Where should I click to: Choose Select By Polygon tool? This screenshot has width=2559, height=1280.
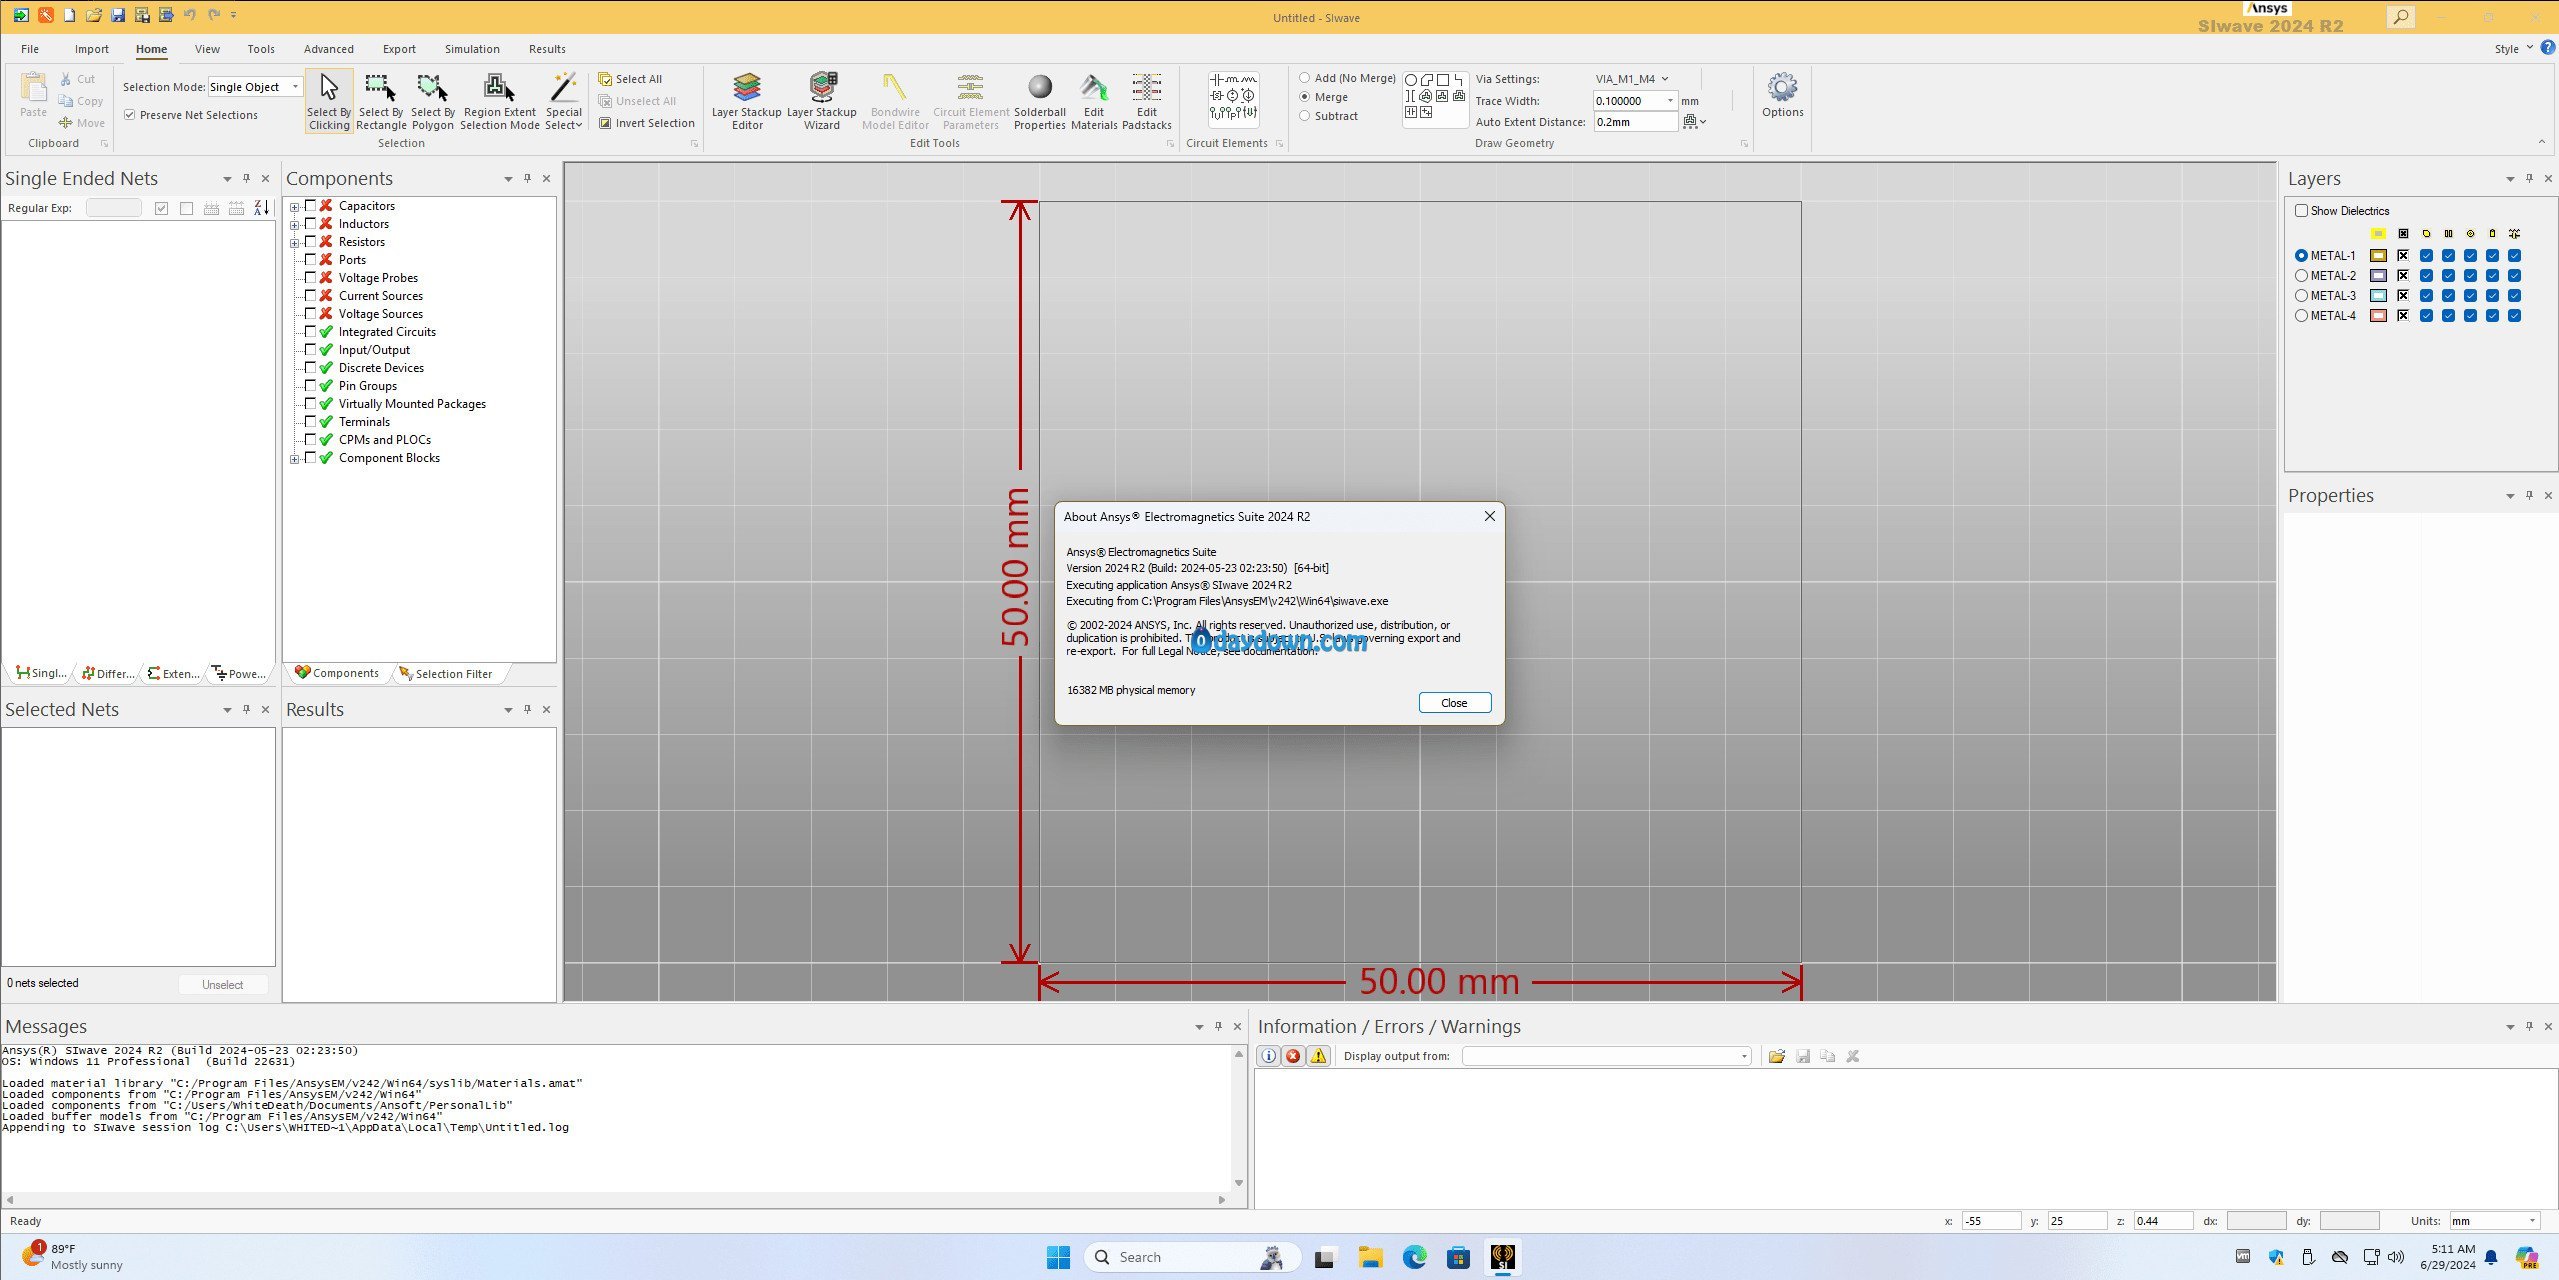(x=433, y=101)
